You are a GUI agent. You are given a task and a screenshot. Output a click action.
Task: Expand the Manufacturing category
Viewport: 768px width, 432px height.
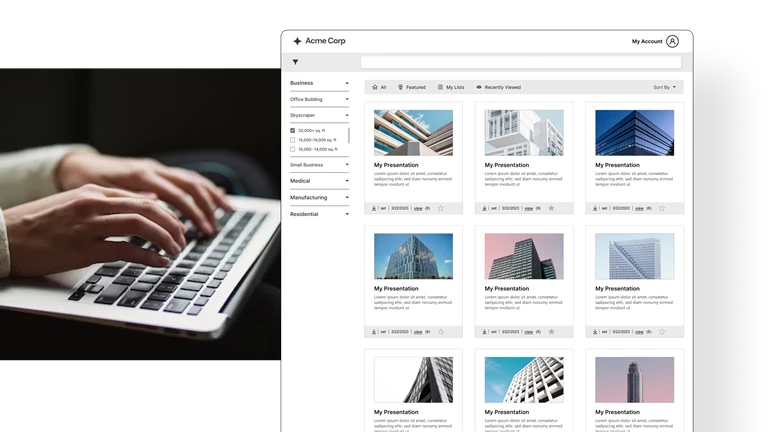347,198
